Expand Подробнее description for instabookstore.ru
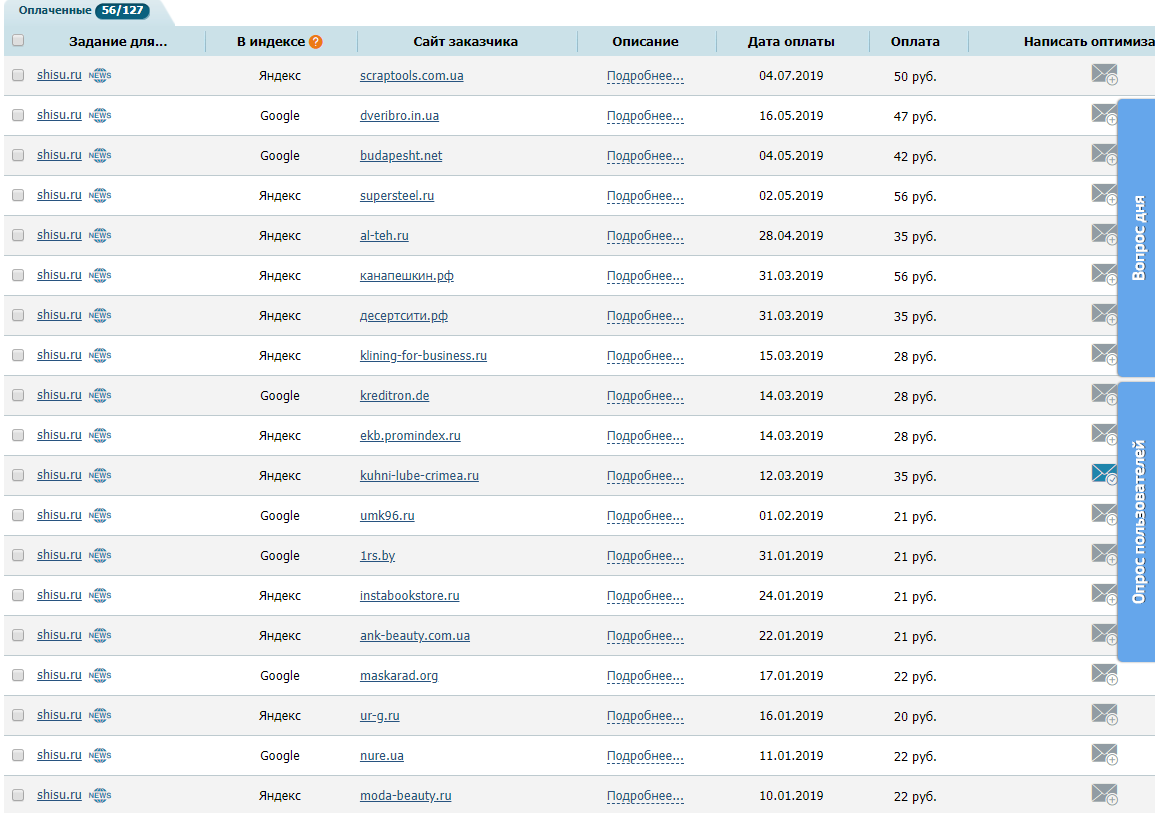 (645, 596)
